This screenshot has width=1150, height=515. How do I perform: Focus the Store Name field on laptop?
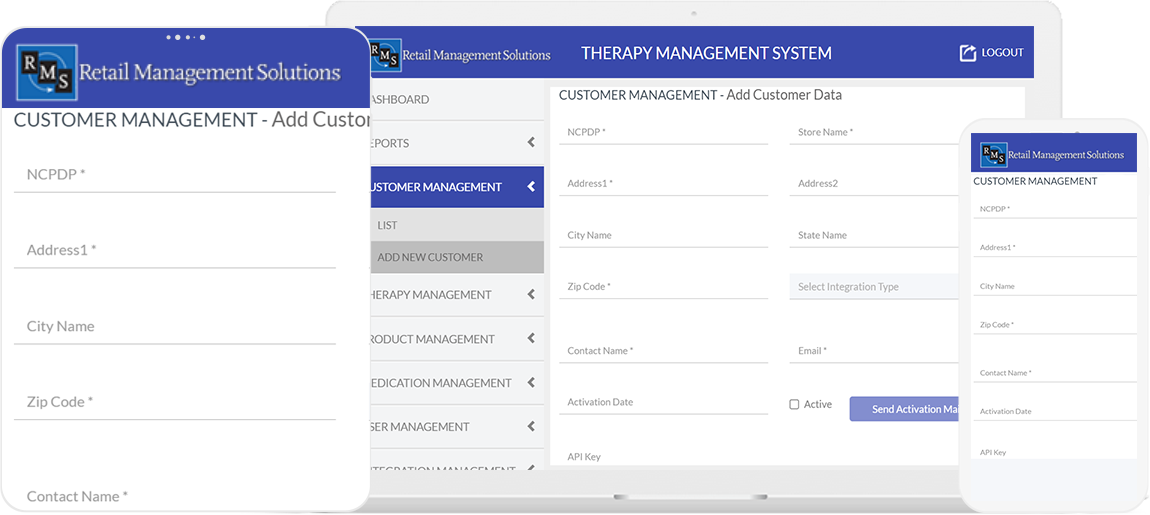click(x=874, y=133)
